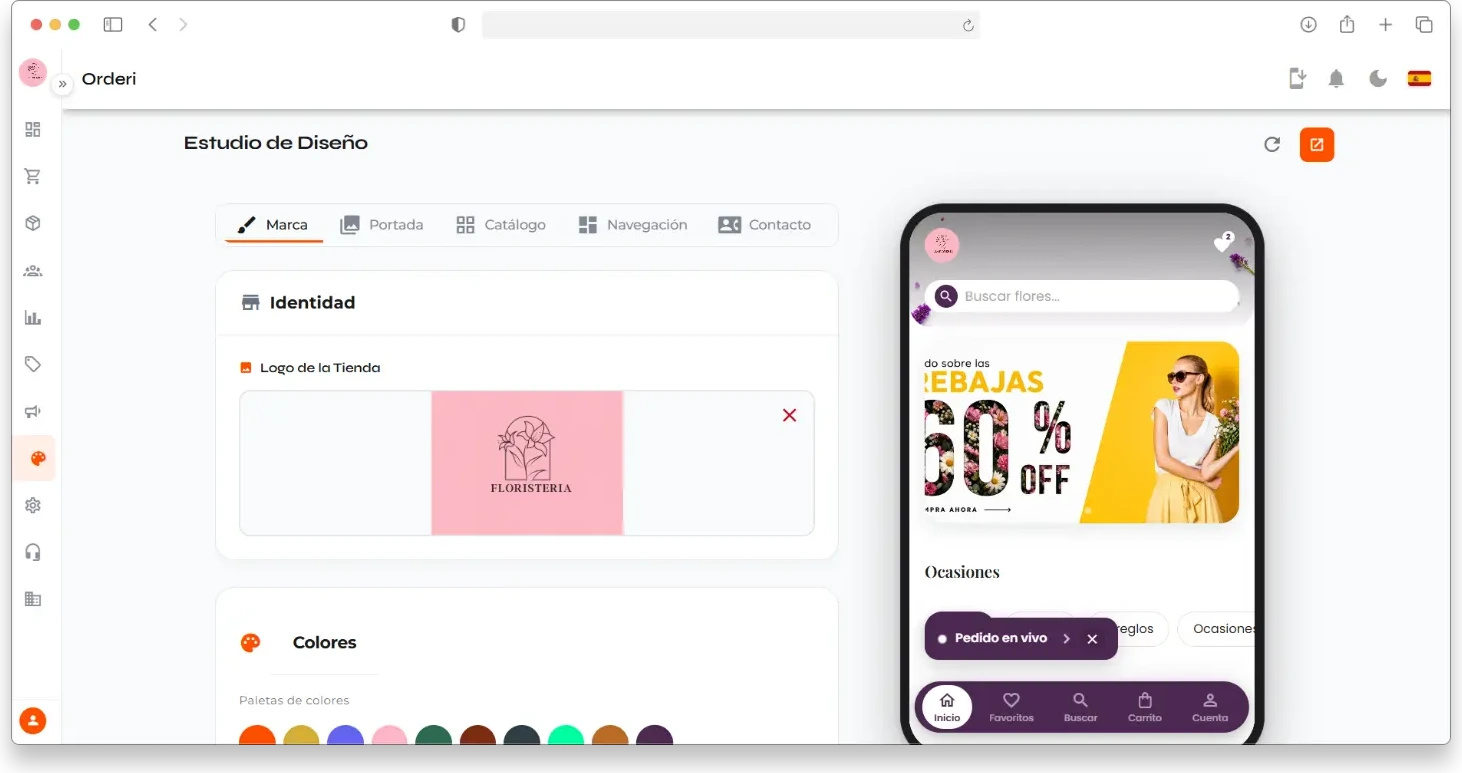This screenshot has width=1462, height=773.
Task: Choose the pink color palette swatch
Action: coord(389,736)
